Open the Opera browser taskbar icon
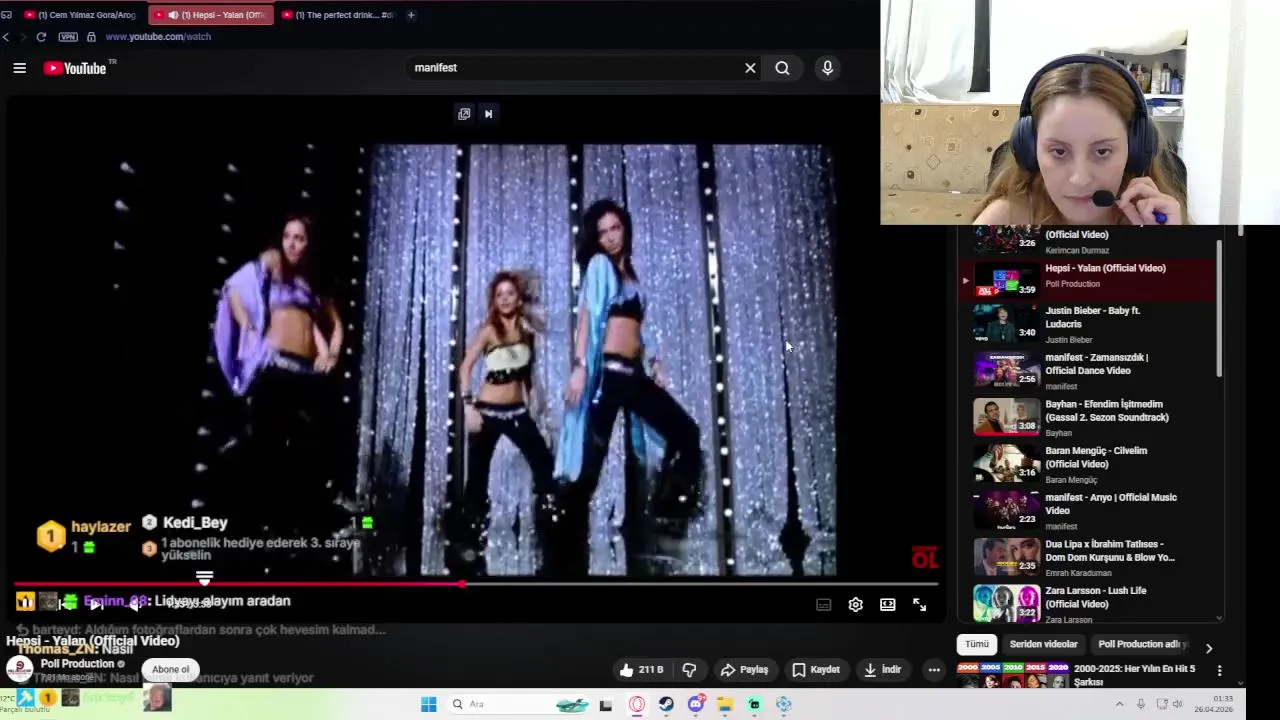The image size is (1280, 720). (x=637, y=705)
